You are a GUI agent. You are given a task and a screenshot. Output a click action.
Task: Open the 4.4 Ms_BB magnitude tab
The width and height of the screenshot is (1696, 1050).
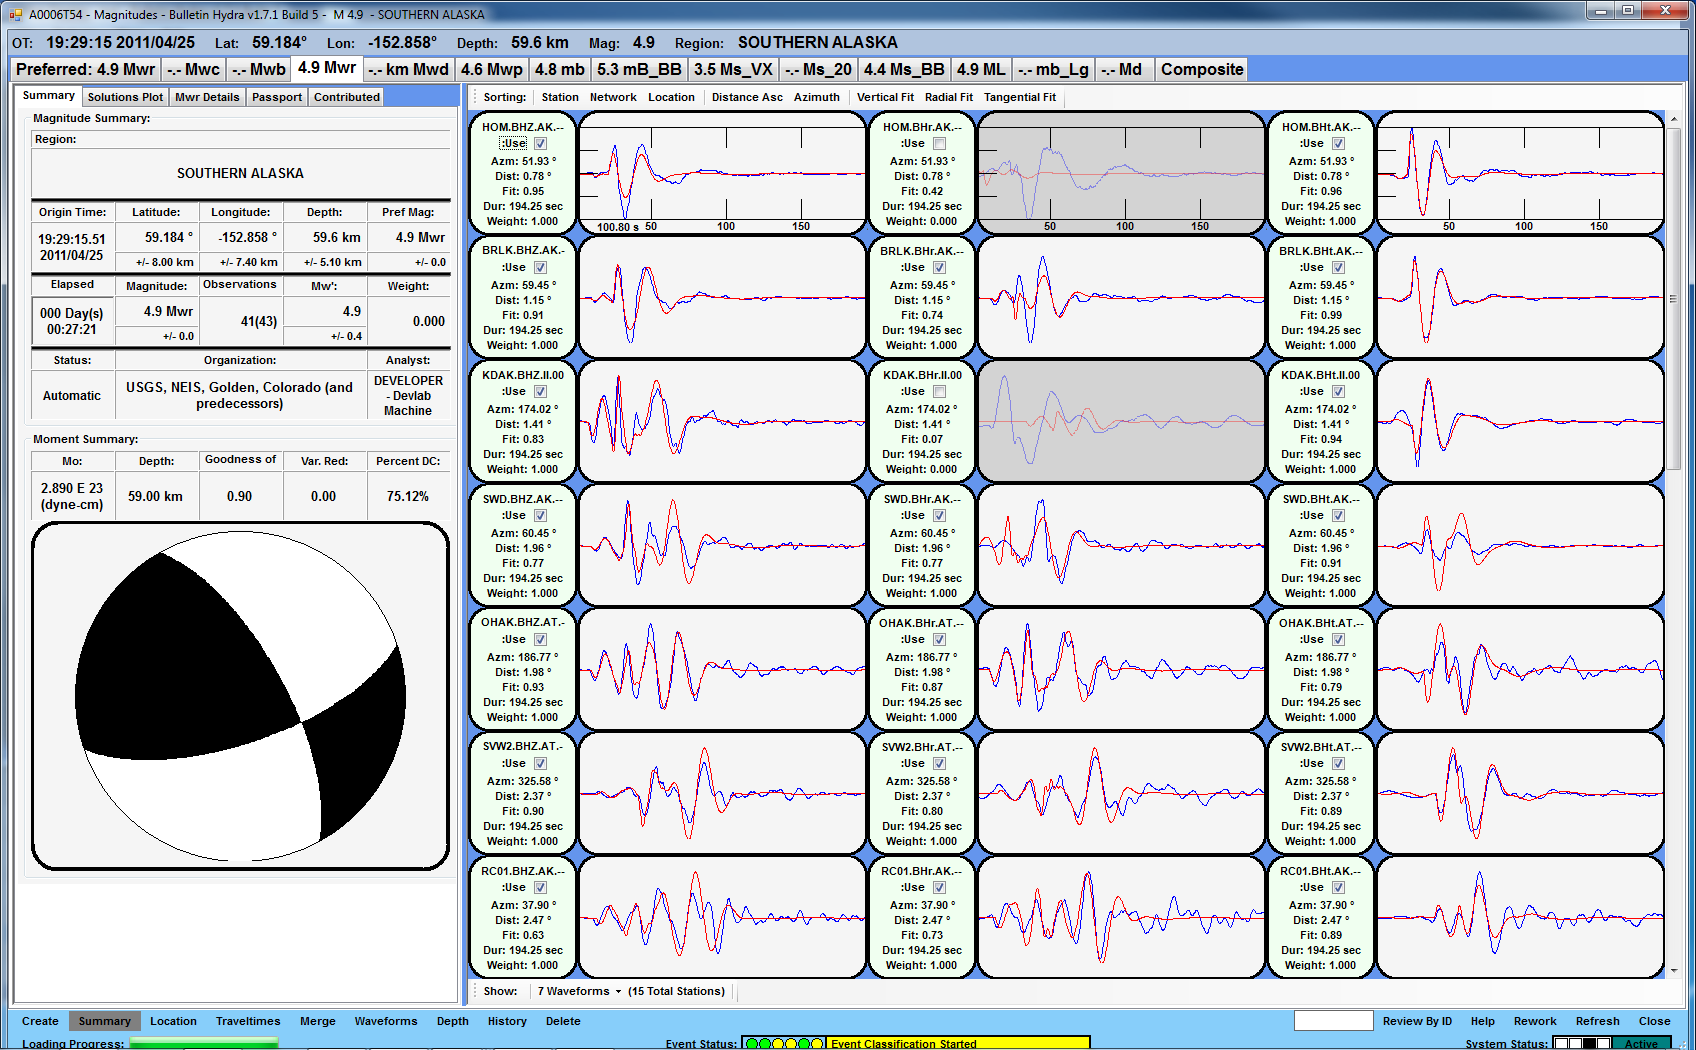point(904,69)
